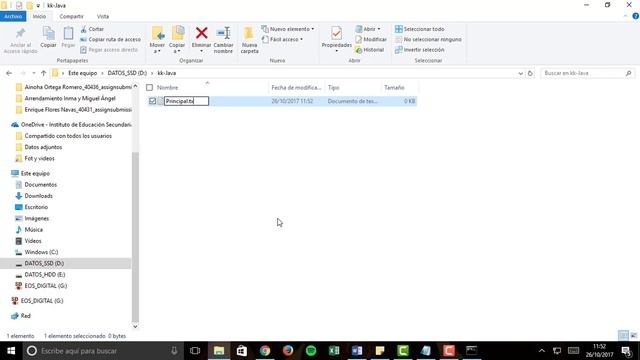Sort by Tamaño column header
The image size is (640, 360).
point(394,87)
